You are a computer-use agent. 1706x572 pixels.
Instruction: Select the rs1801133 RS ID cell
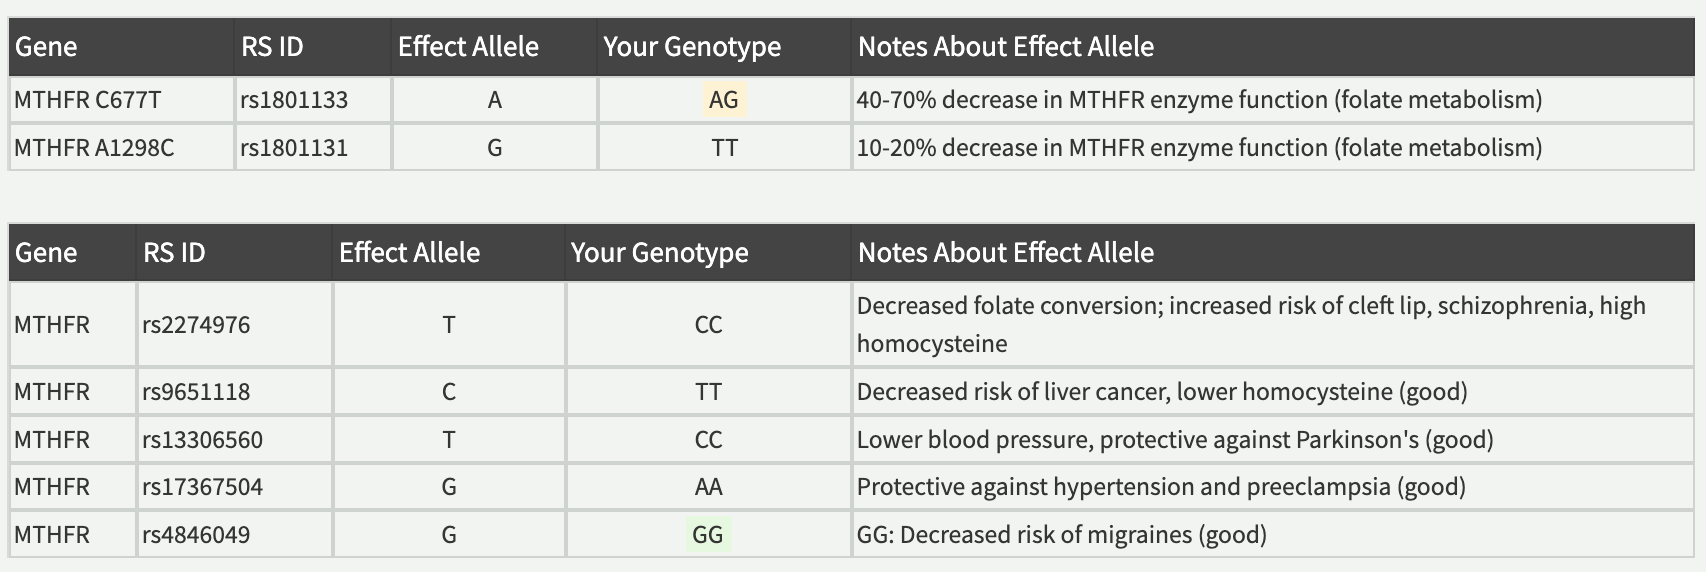coord(313,100)
